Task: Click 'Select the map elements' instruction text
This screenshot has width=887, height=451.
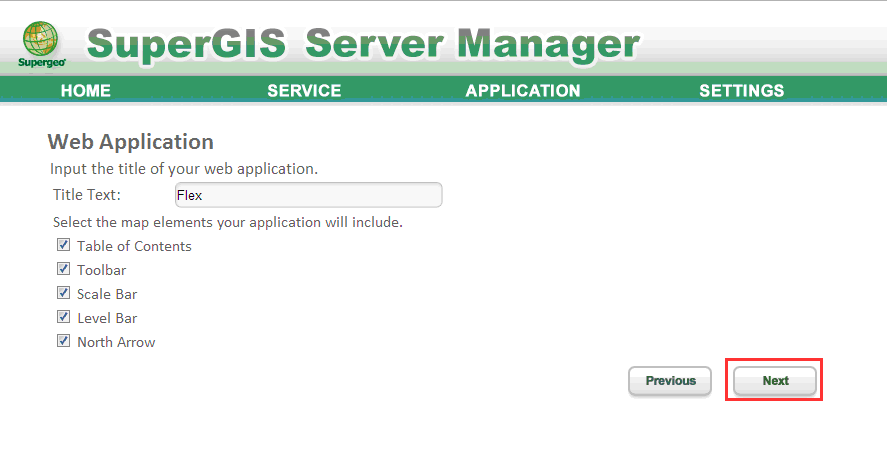Action: coord(228,222)
